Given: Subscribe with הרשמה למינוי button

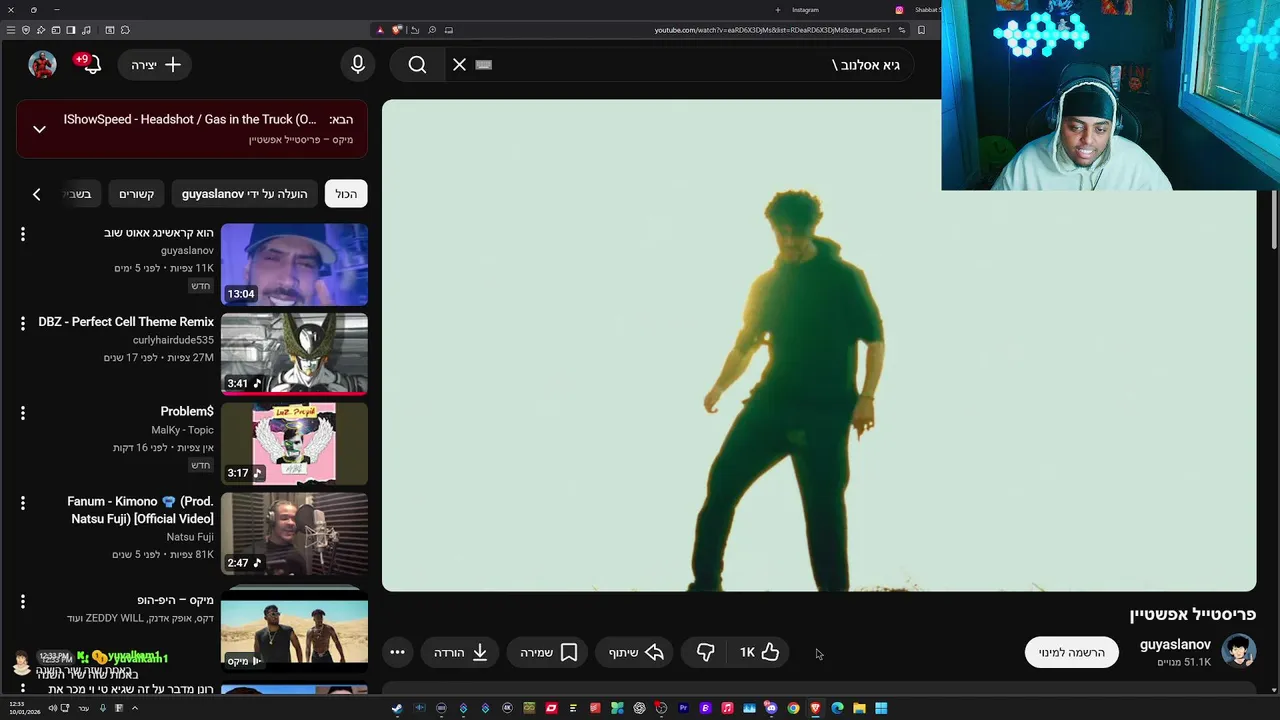Looking at the screenshot, I should click(1071, 653).
